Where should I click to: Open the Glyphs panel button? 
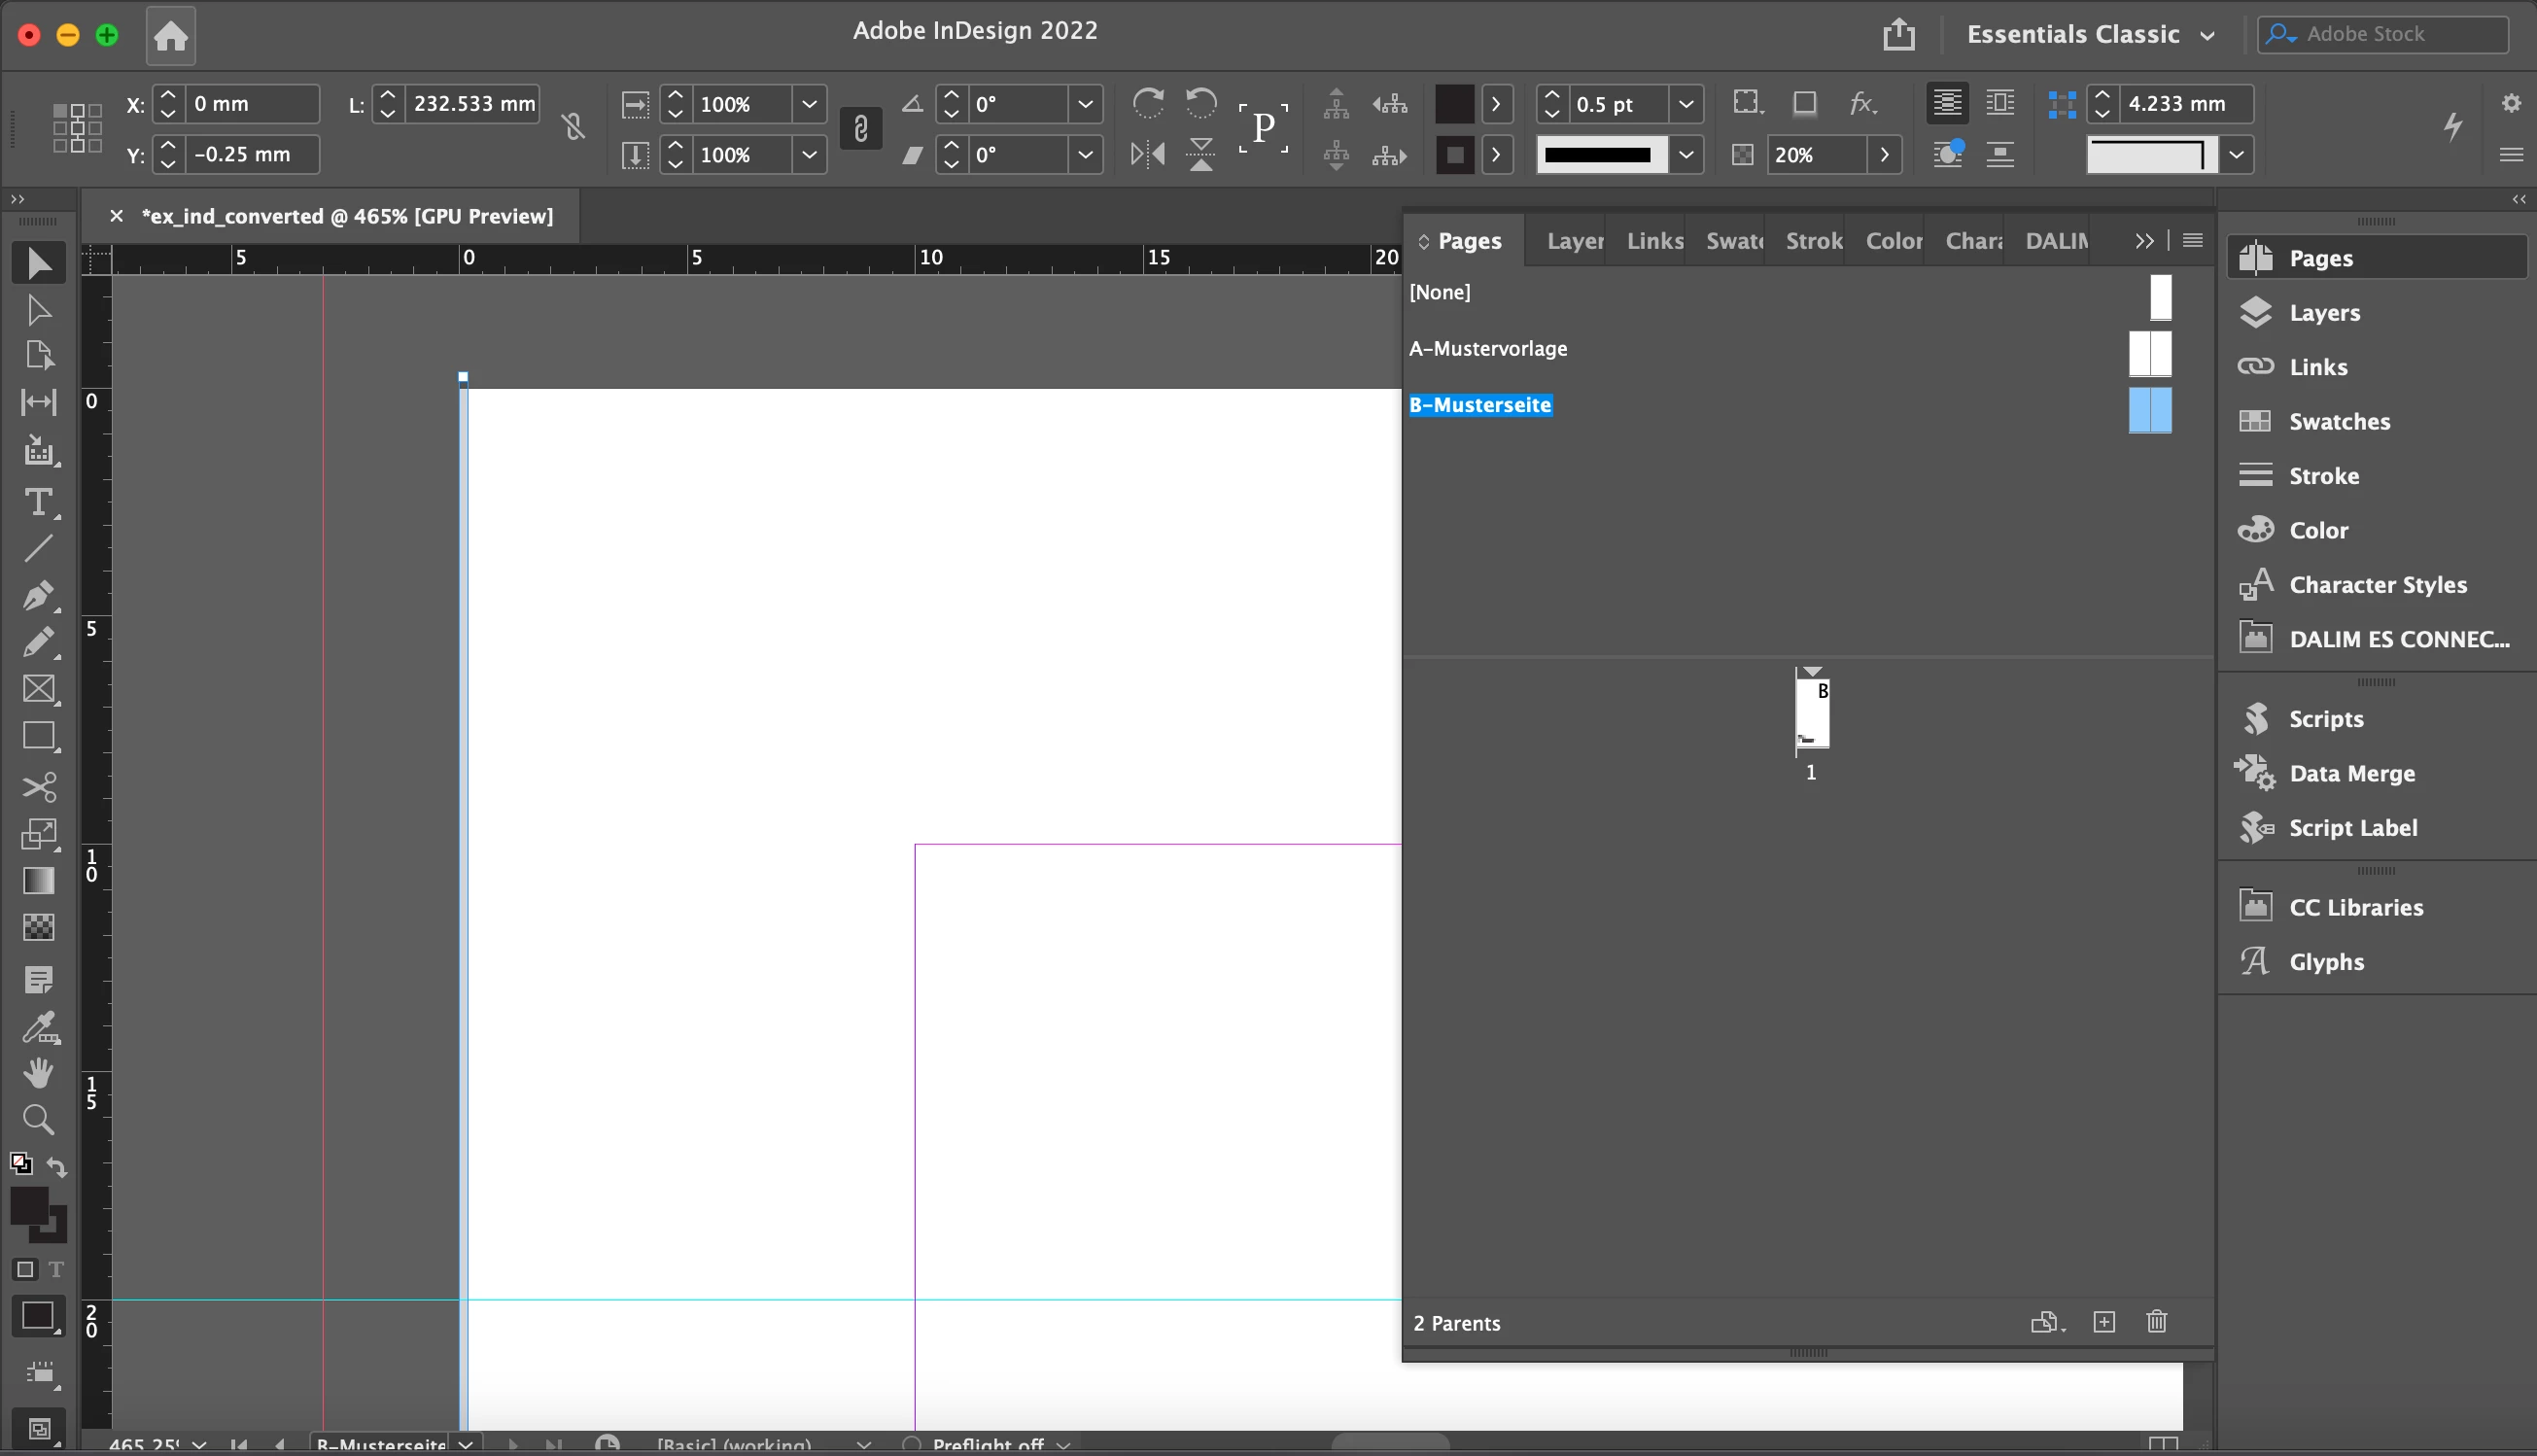pyautogui.click(x=2325, y=961)
